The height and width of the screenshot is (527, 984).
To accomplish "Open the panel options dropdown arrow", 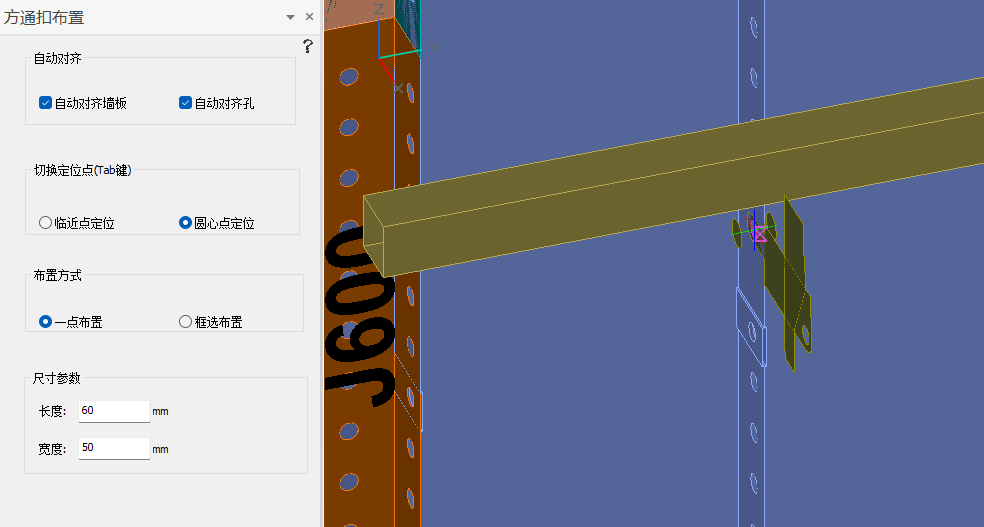I will (x=290, y=18).
